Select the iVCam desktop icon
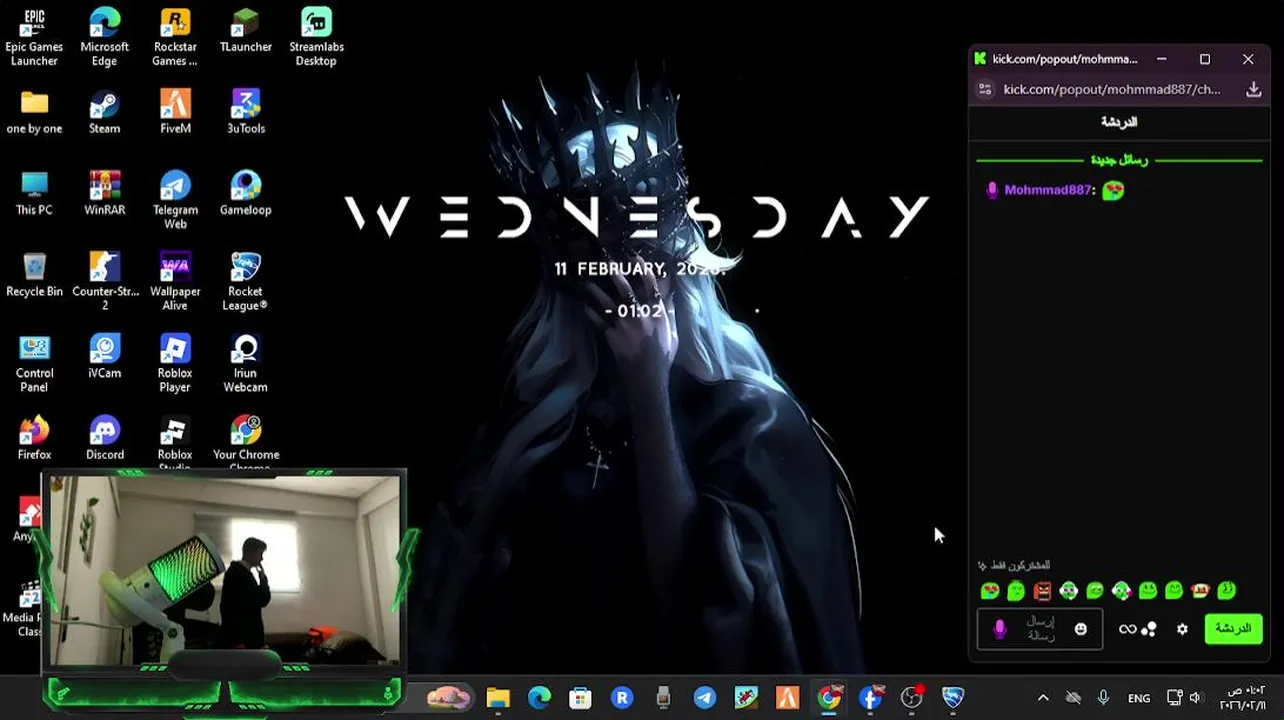 pyautogui.click(x=104, y=356)
